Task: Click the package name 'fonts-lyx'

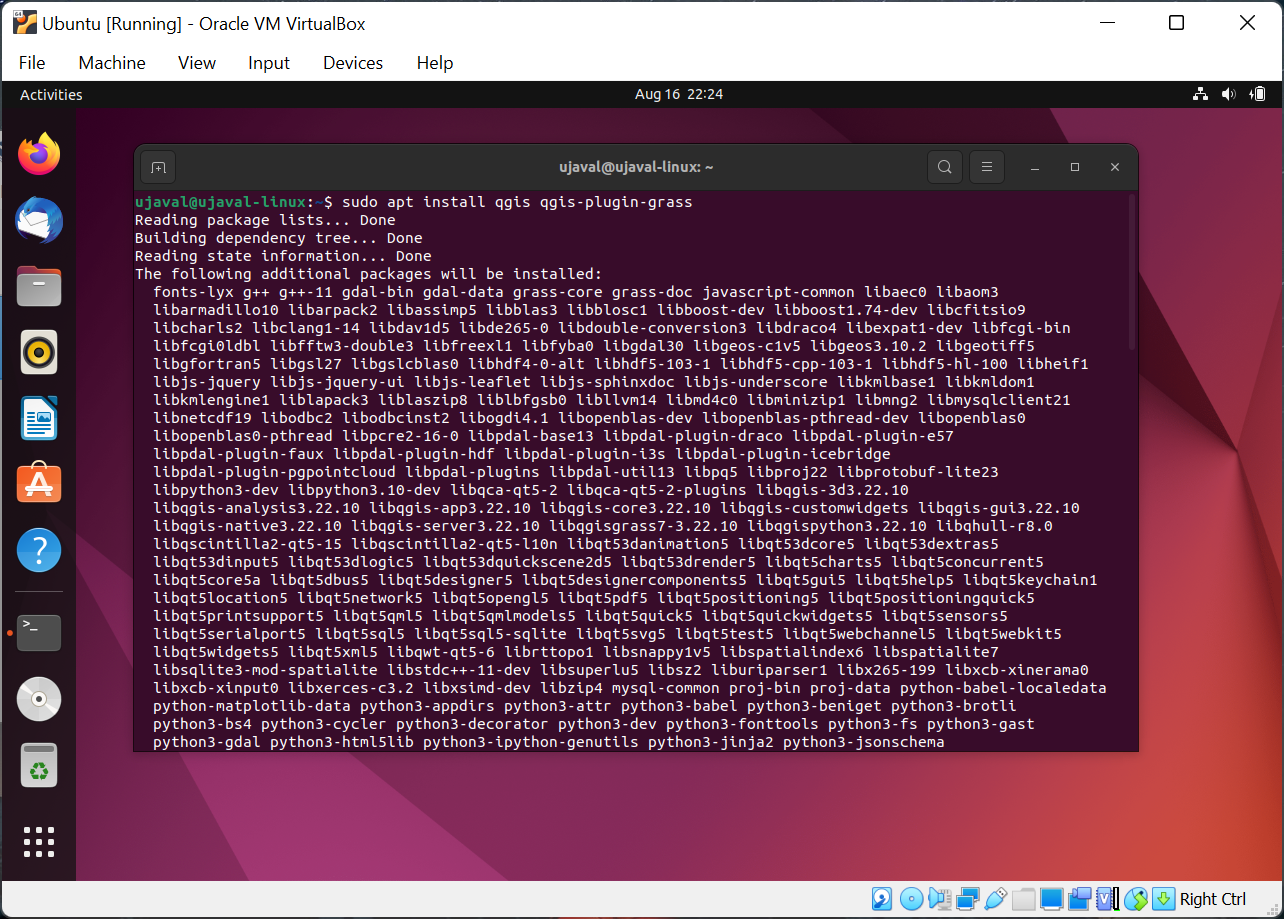Action: (x=193, y=292)
